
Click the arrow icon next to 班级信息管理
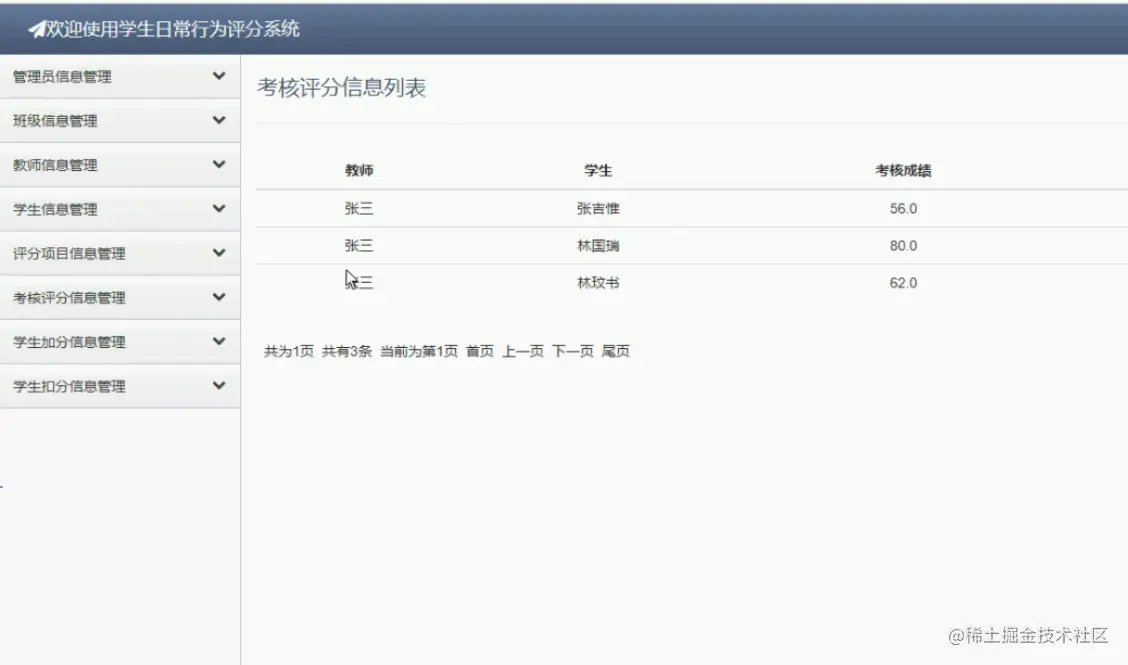(219, 120)
